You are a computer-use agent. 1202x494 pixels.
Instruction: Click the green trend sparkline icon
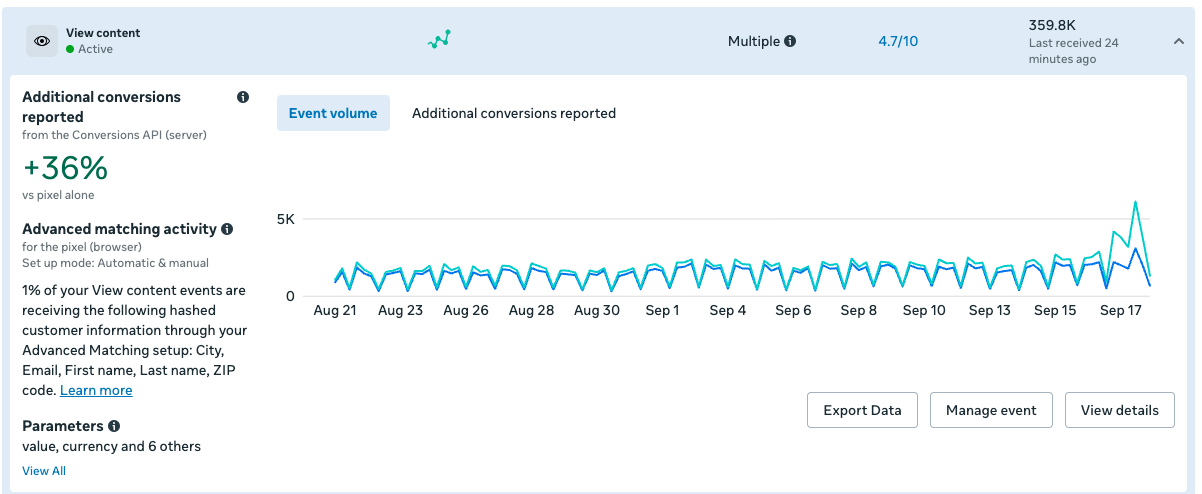[440, 40]
